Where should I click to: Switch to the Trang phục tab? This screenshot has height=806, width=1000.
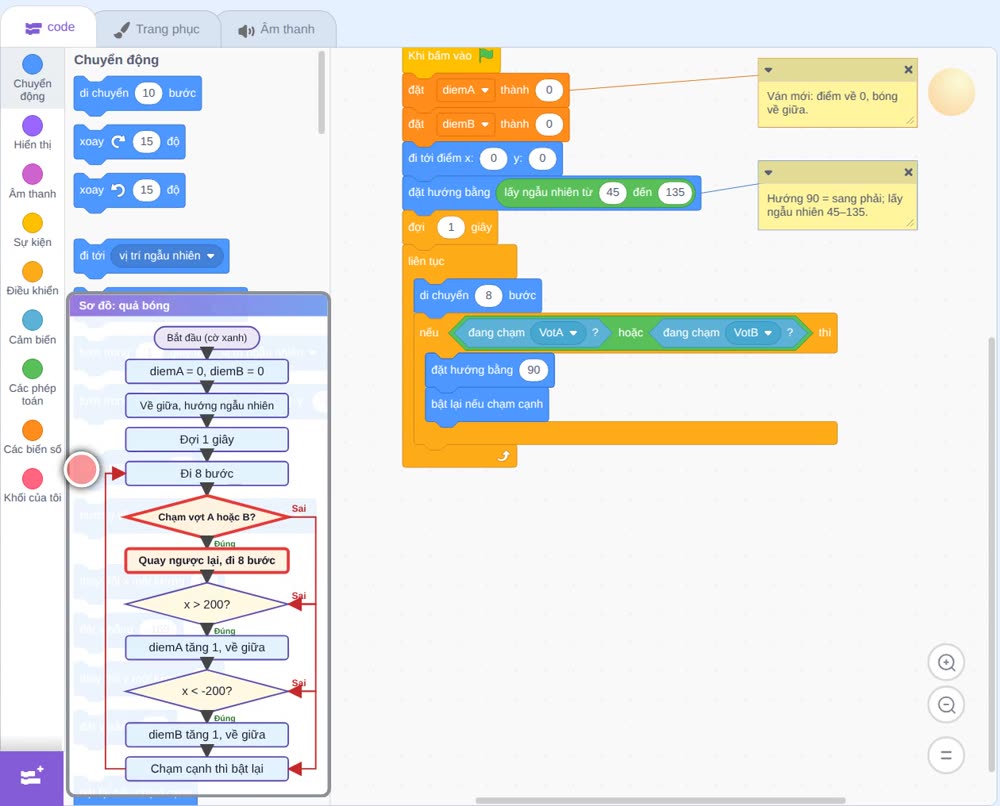[157, 29]
